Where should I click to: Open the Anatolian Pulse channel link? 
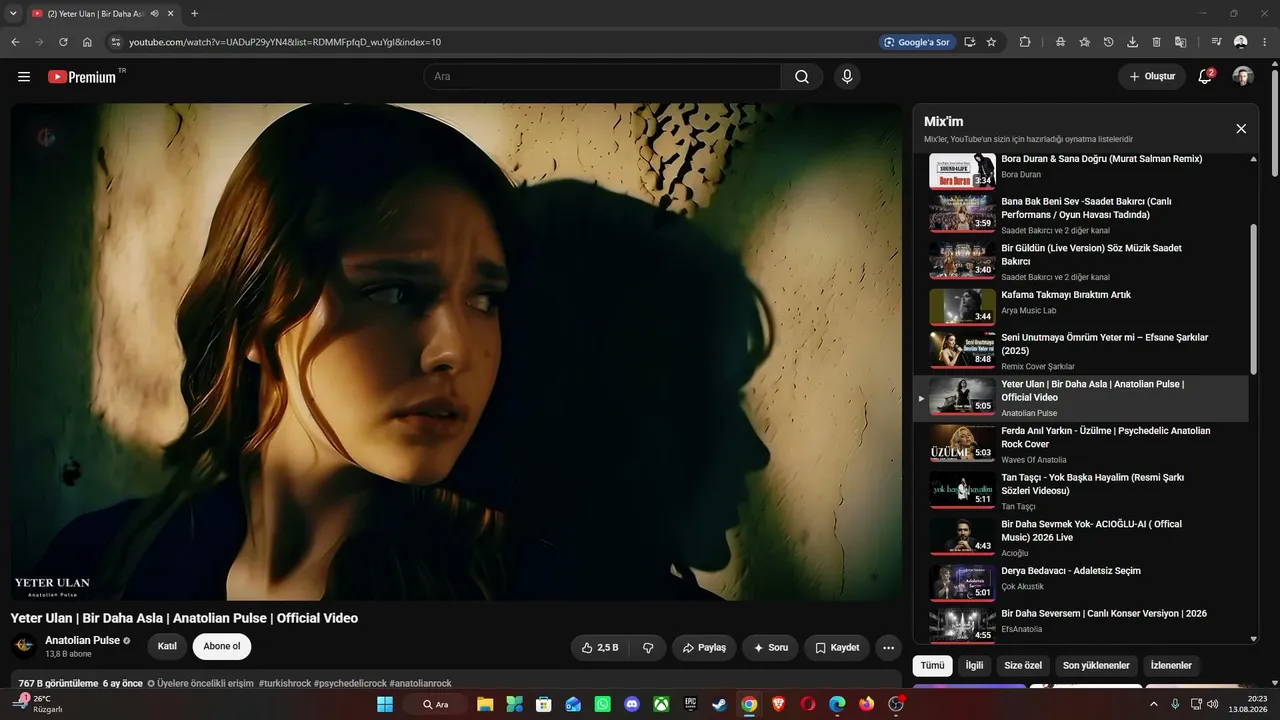[x=82, y=640]
